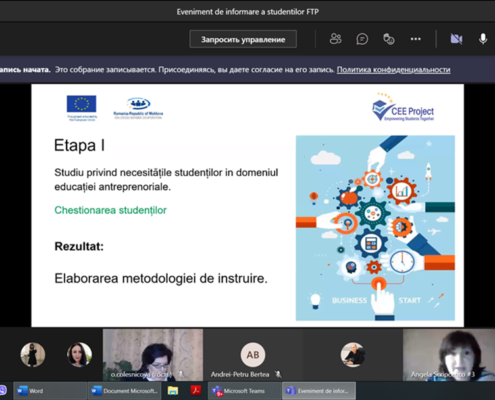Click avatar of man at desk

click(x=353, y=355)
